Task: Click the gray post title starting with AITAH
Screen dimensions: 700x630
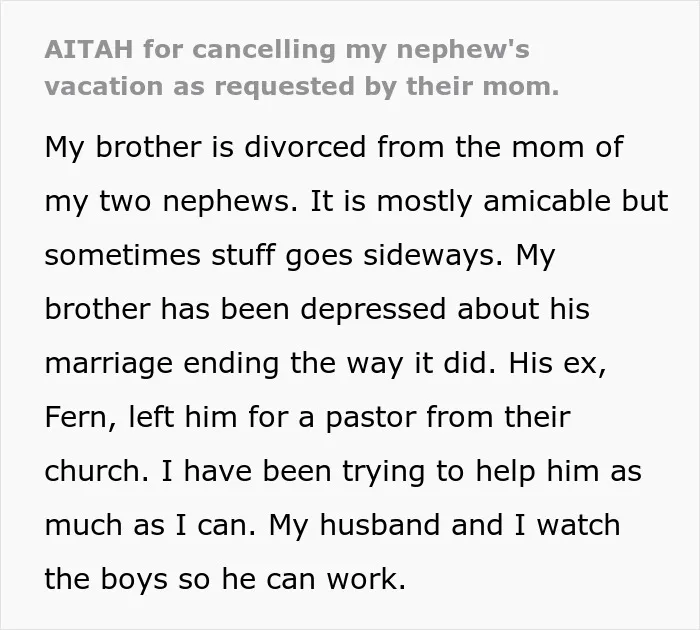Action: [302, 67]
